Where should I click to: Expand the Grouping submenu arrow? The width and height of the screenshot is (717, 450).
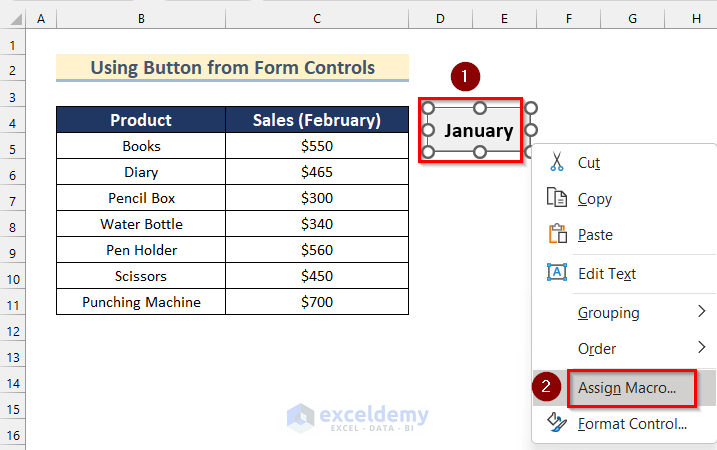pyautogui.click(x=701, y=312)
